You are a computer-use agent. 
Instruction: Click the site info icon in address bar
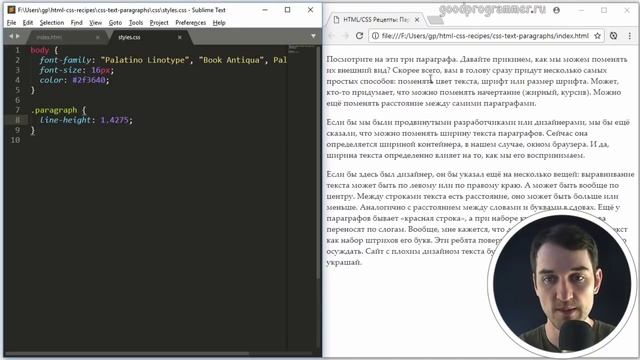tap(375, 36)
